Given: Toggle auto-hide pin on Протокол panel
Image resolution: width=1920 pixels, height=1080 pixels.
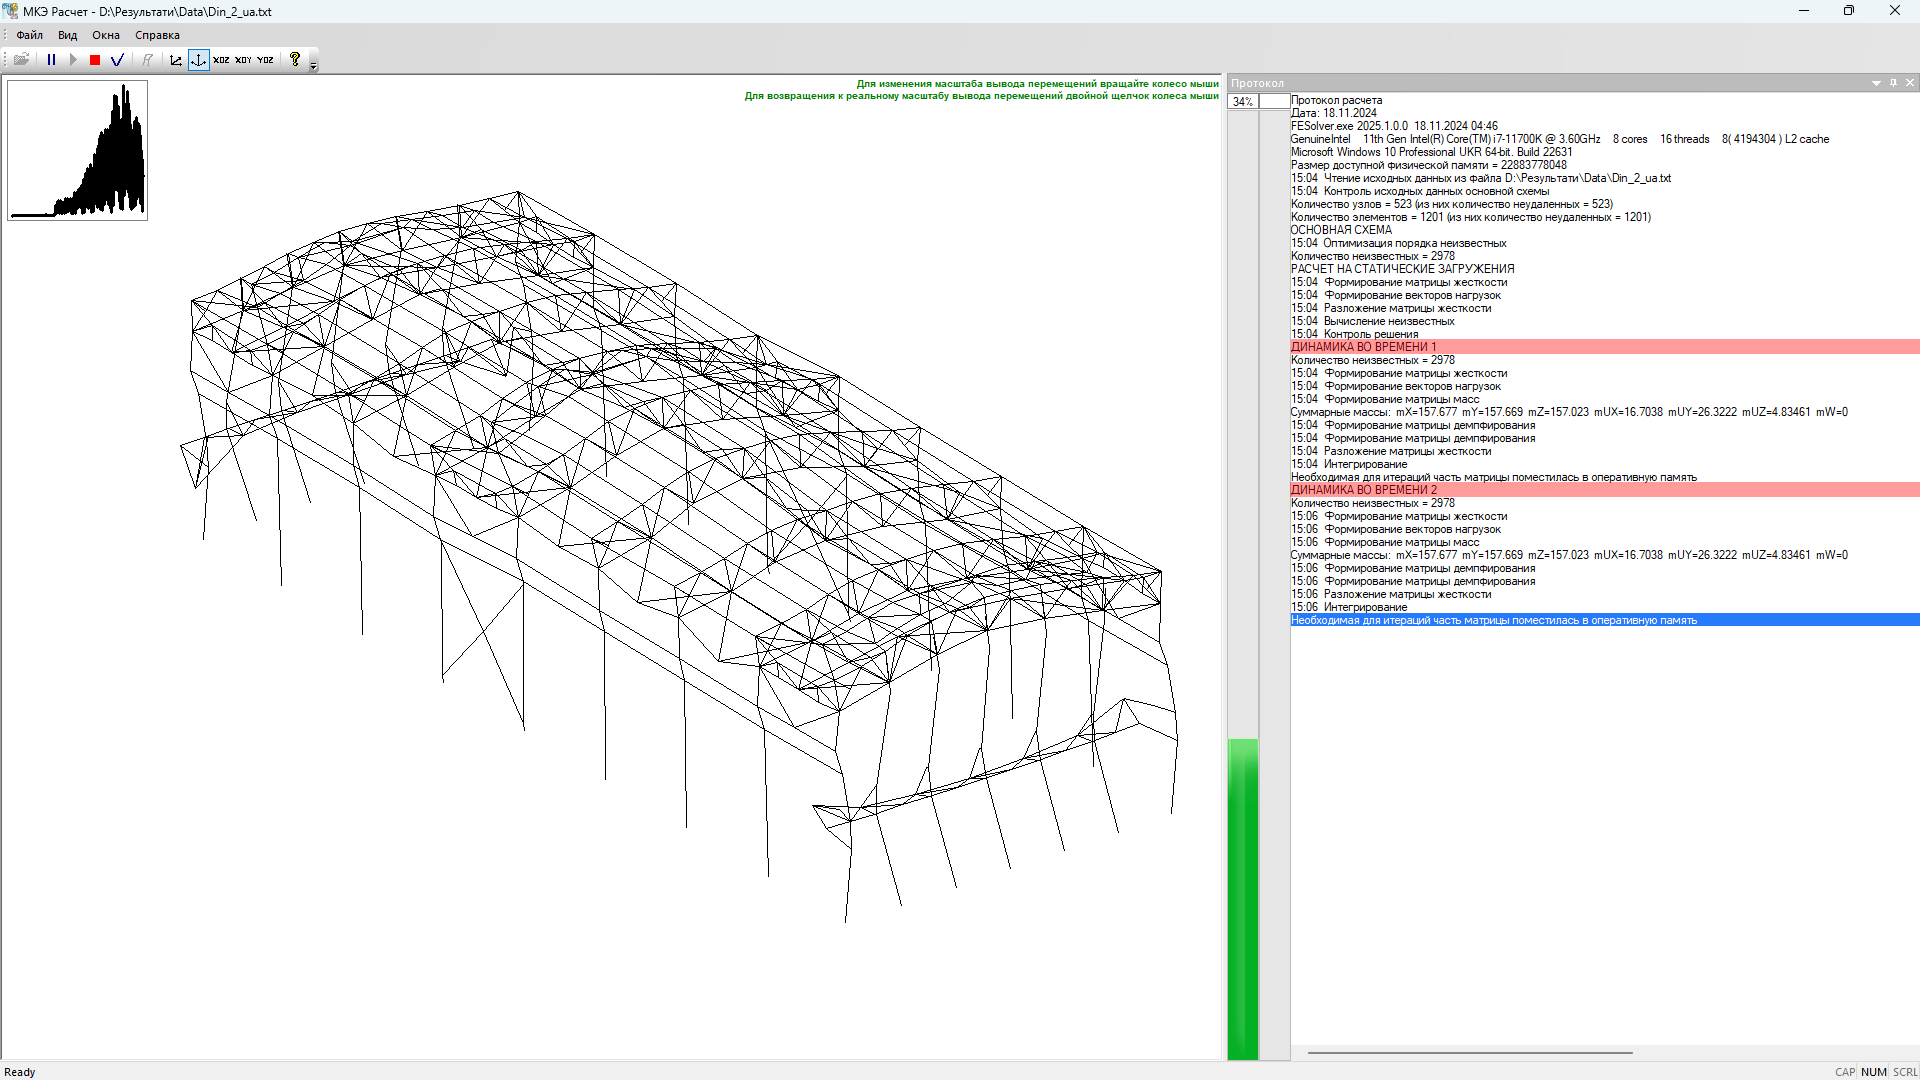Looking at the screenshot, I should pyautogui.click(x=1893, y=83).
